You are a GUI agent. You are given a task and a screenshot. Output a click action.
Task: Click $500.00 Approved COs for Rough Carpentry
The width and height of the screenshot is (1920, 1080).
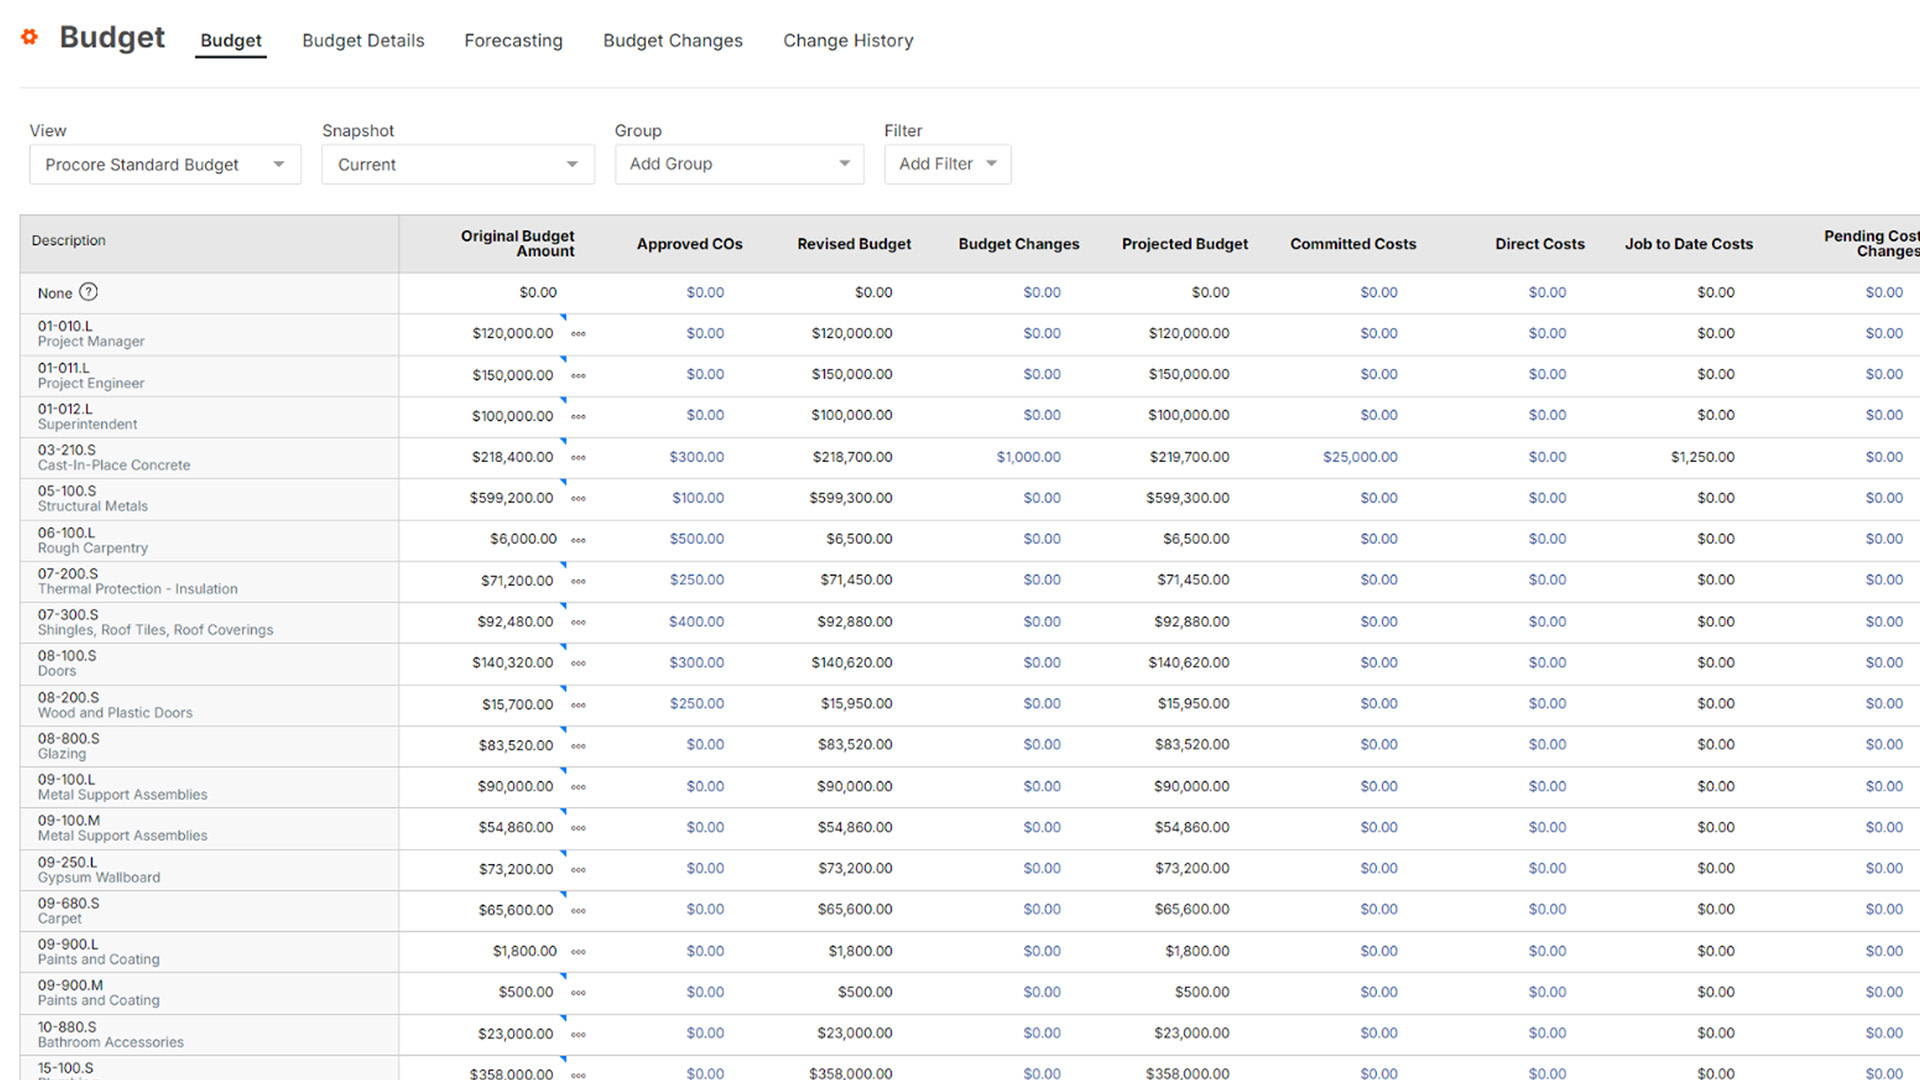pos(697,539)
